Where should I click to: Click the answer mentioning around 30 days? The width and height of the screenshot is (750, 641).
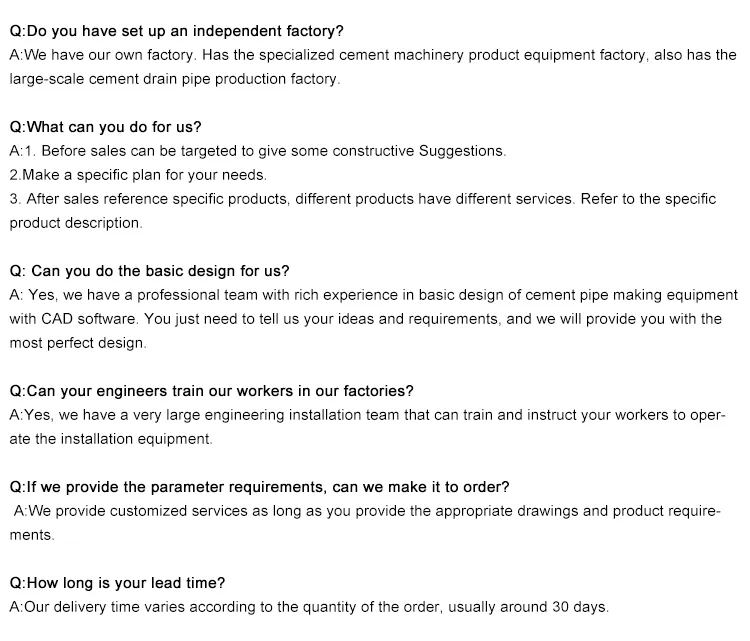click(x=308, y=607)
